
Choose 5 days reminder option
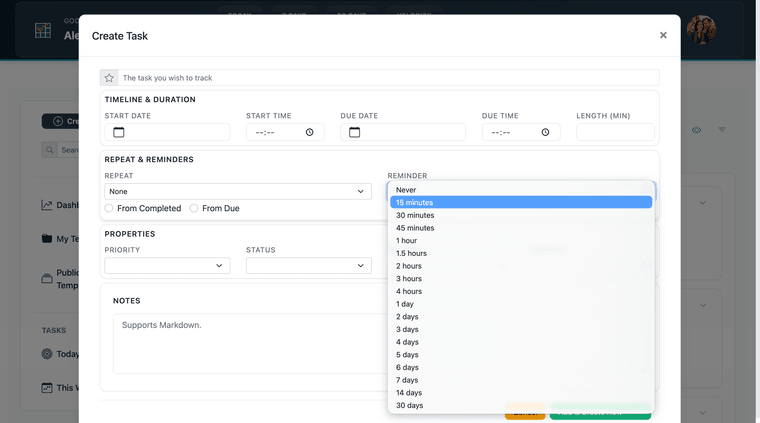(521, 355)
